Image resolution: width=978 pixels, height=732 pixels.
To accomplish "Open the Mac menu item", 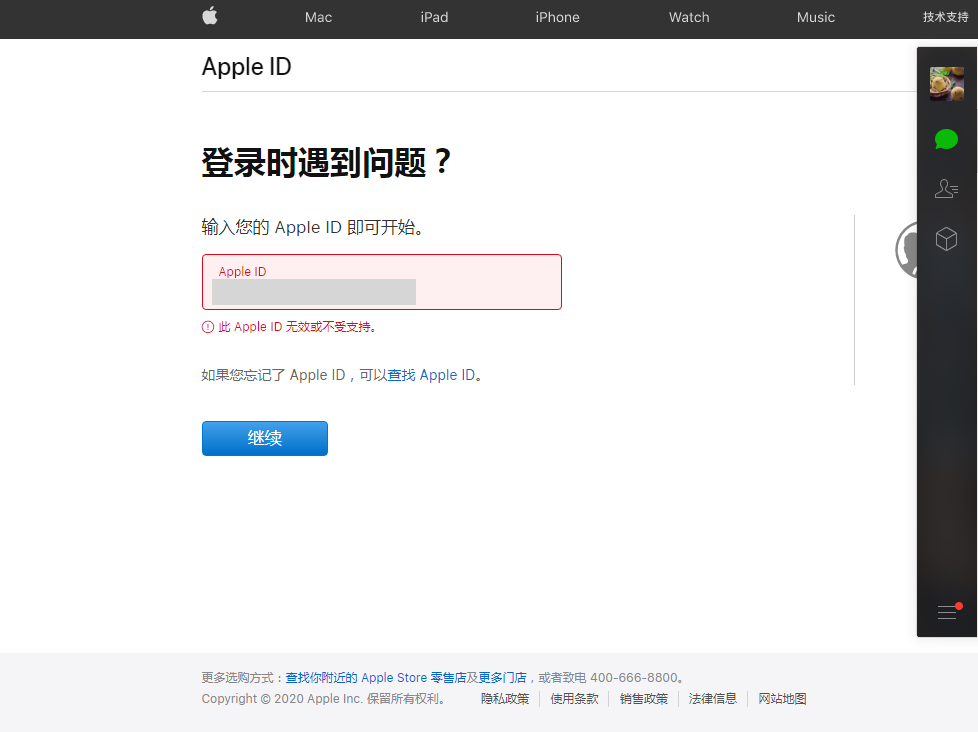I will (318, 17).
